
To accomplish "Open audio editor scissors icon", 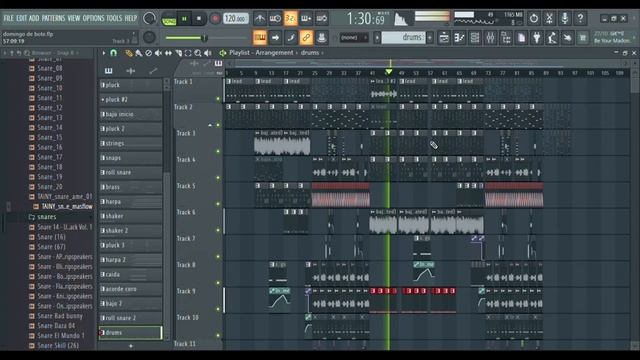I will pos(549,18).
